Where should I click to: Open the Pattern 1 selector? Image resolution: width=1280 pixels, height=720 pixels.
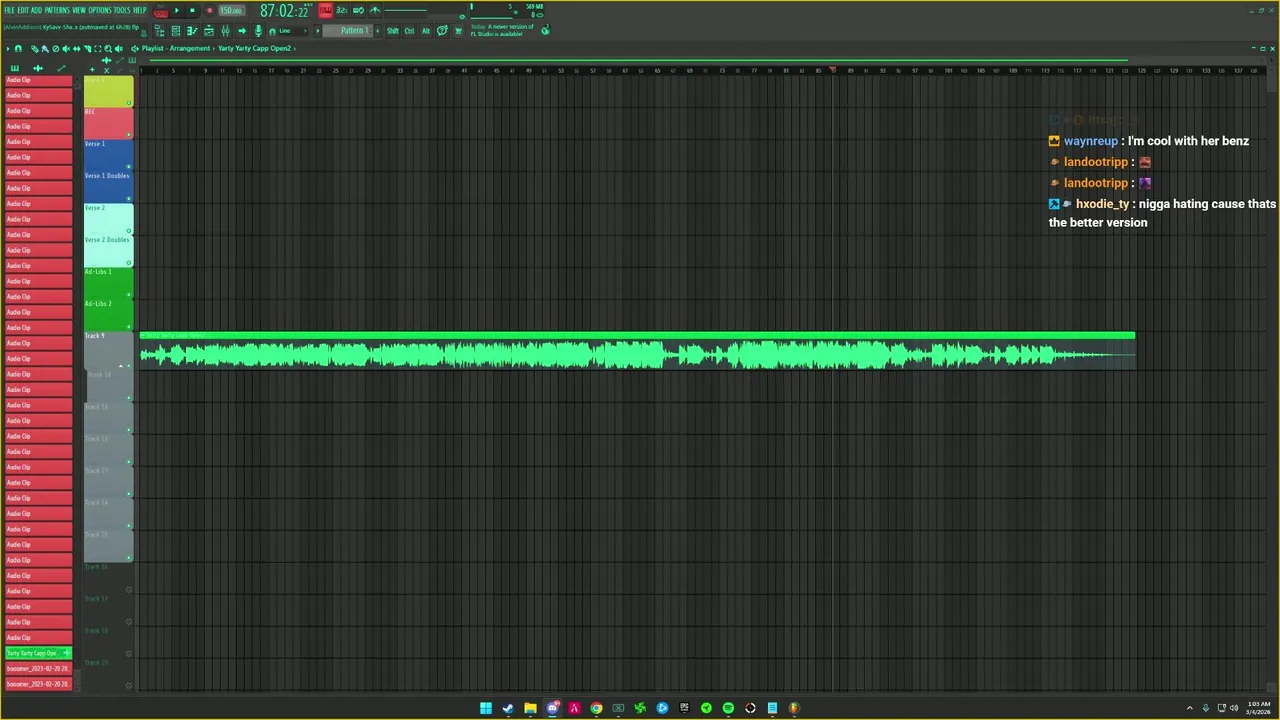coord(346,31)
